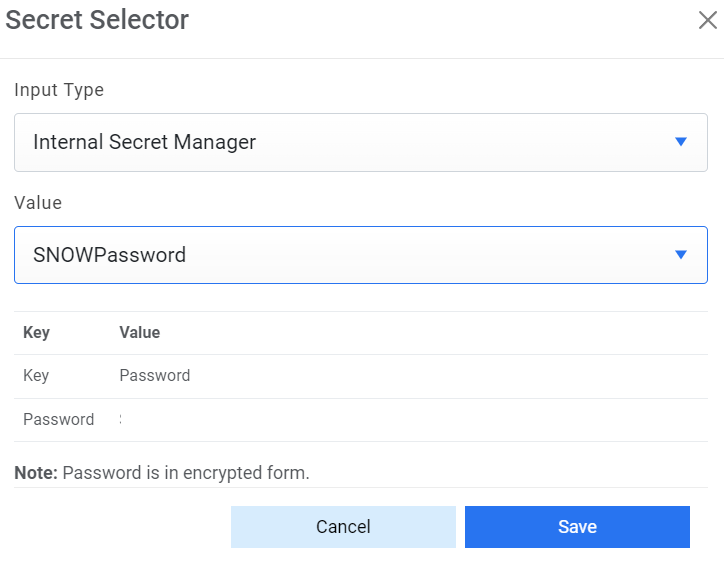Save the selected secret
Image resolution: width=724 pixels, height=562 pixels.
click(x=577, y=527)
